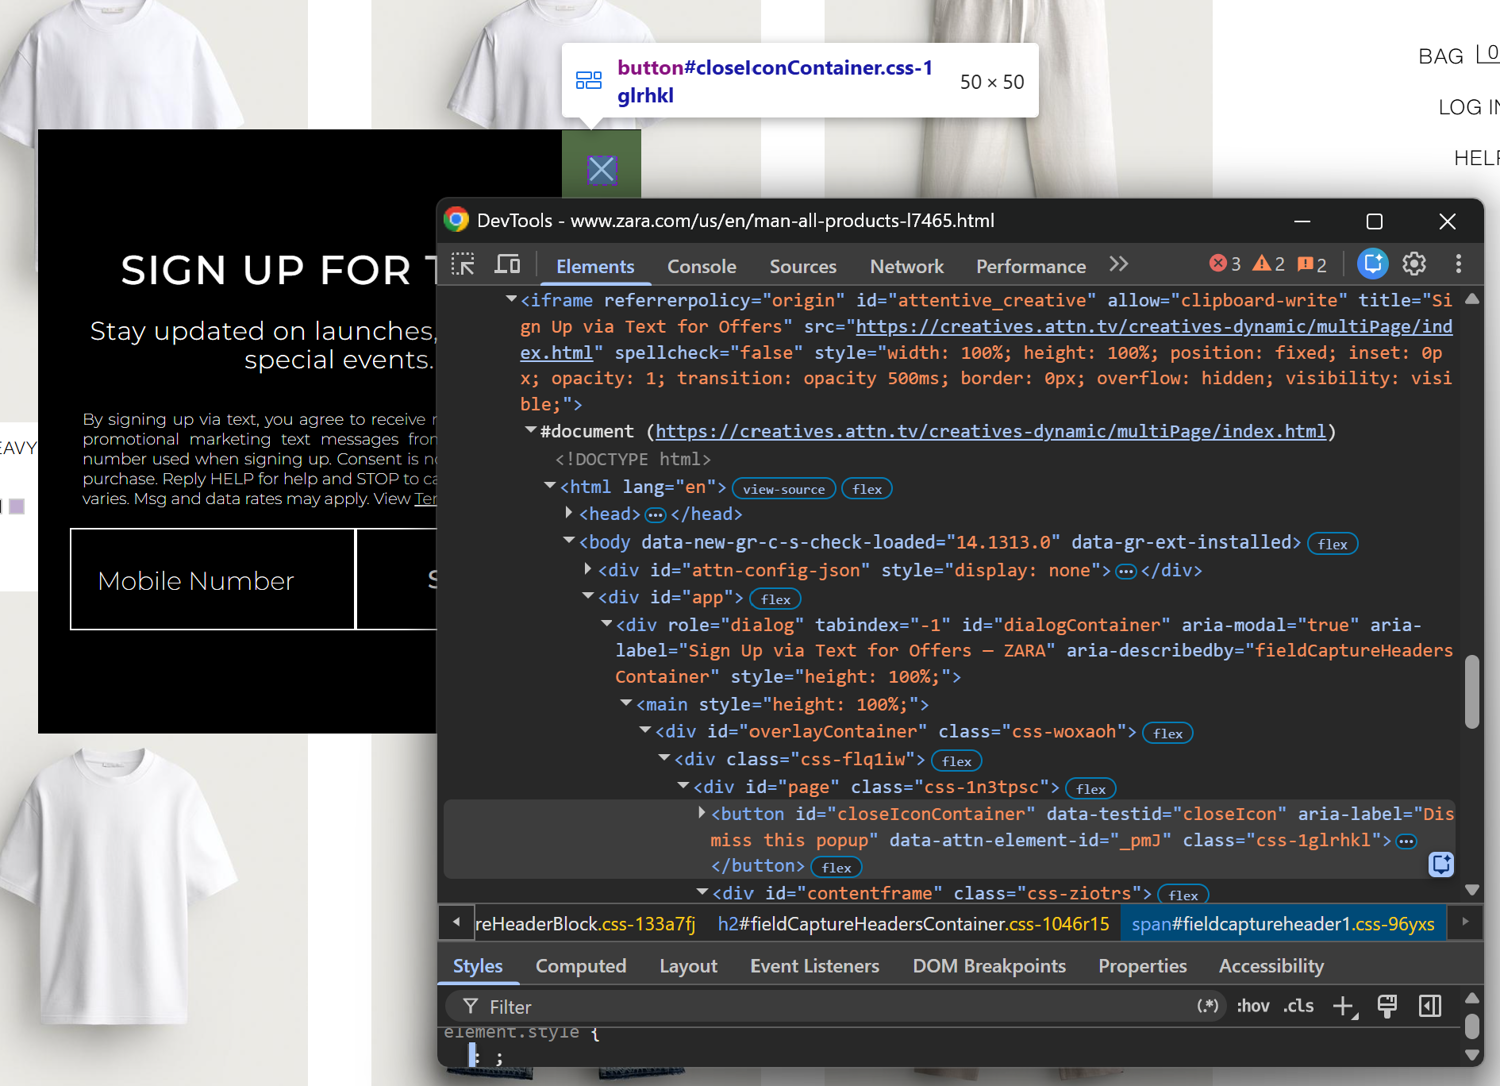Collapse the body node
This screenshot has height=1086, width=1500.
point(569,541)
